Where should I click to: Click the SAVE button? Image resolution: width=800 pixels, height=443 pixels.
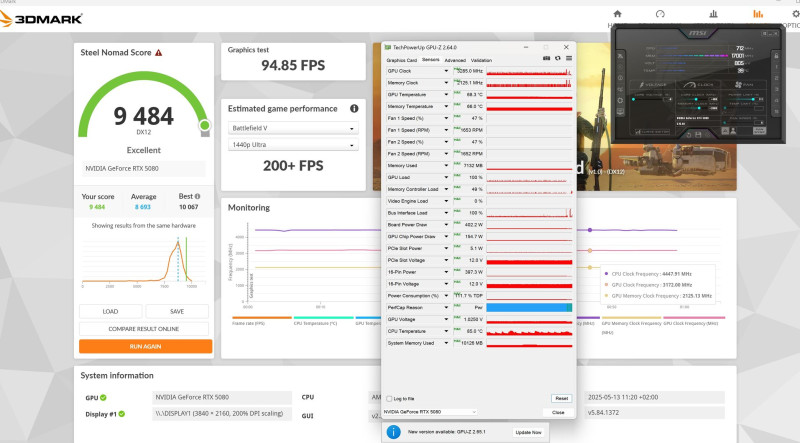pos(177,311)
